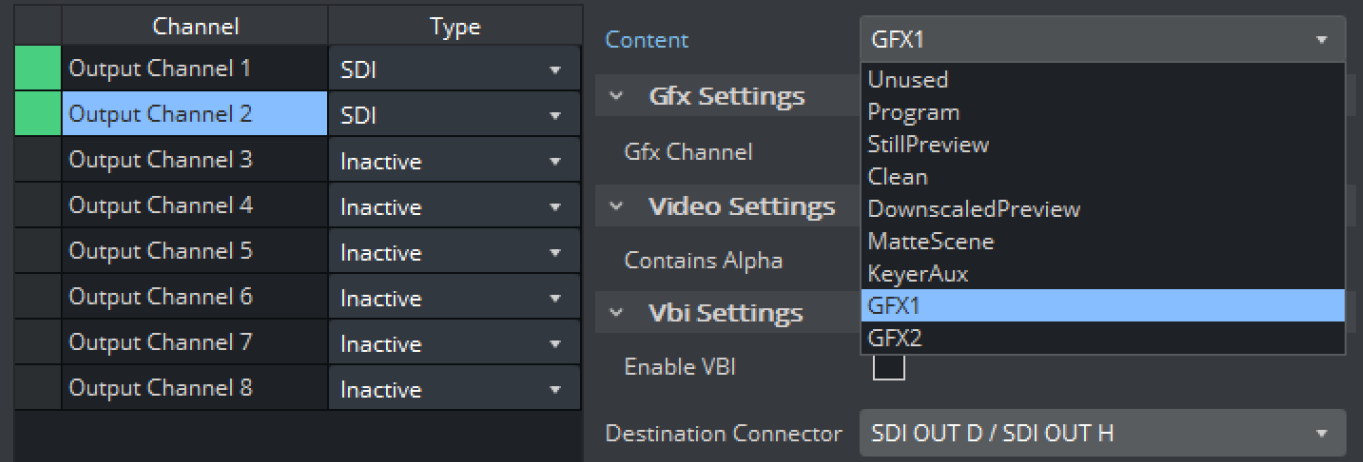Close the Content dropdown via its arrow
This screenshot has height=462, width=1363.
click(x=1322, y=40)
